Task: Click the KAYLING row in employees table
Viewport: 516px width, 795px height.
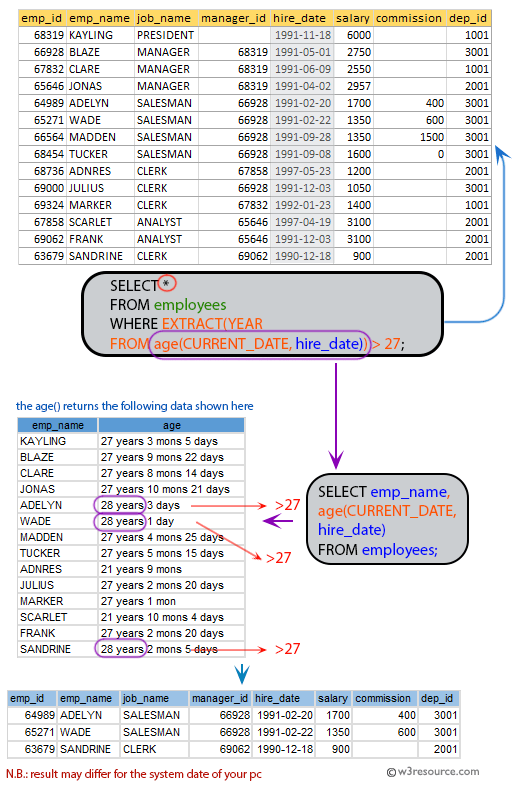Action: coord(255,35)
